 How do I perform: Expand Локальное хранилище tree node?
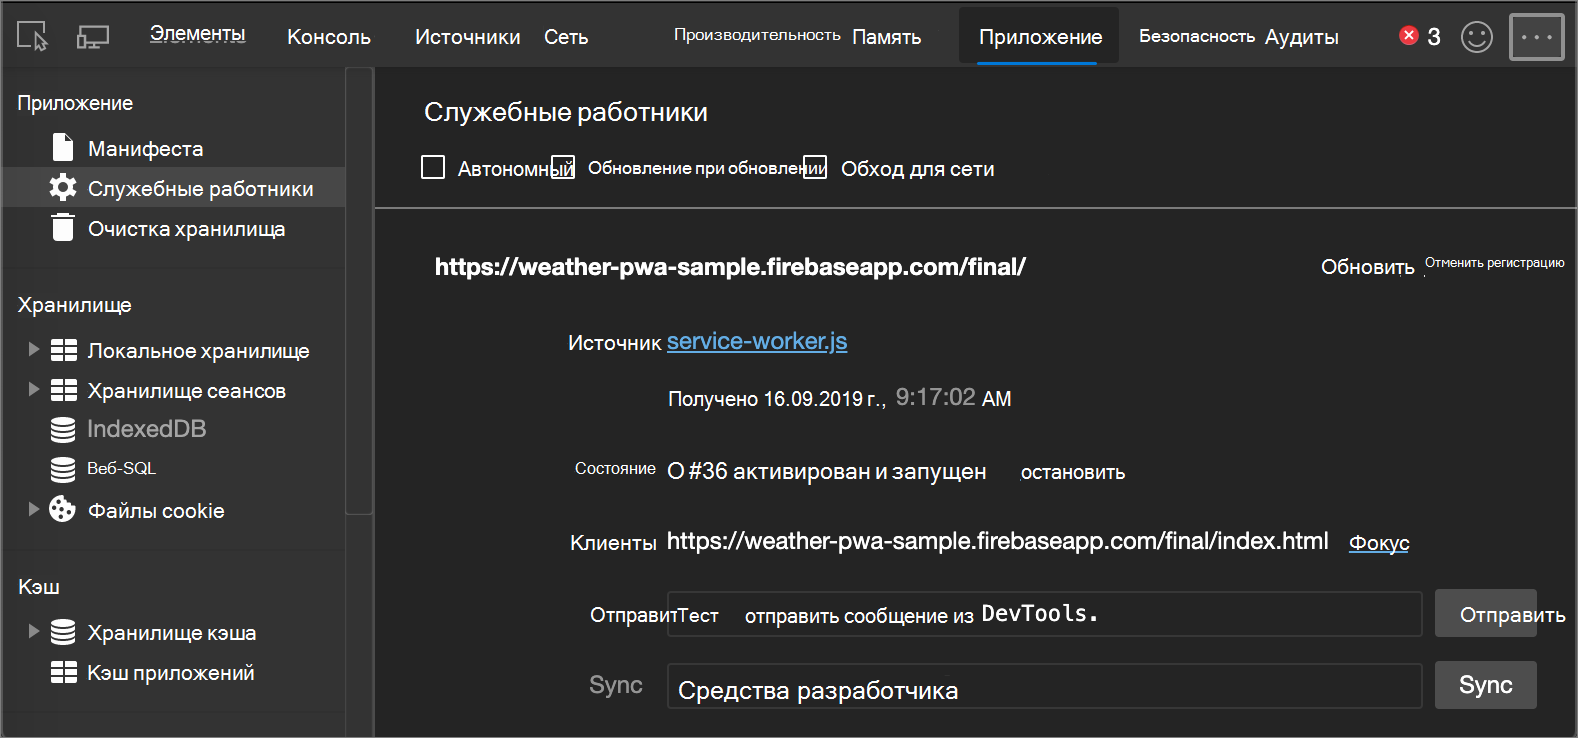point(33,349)
